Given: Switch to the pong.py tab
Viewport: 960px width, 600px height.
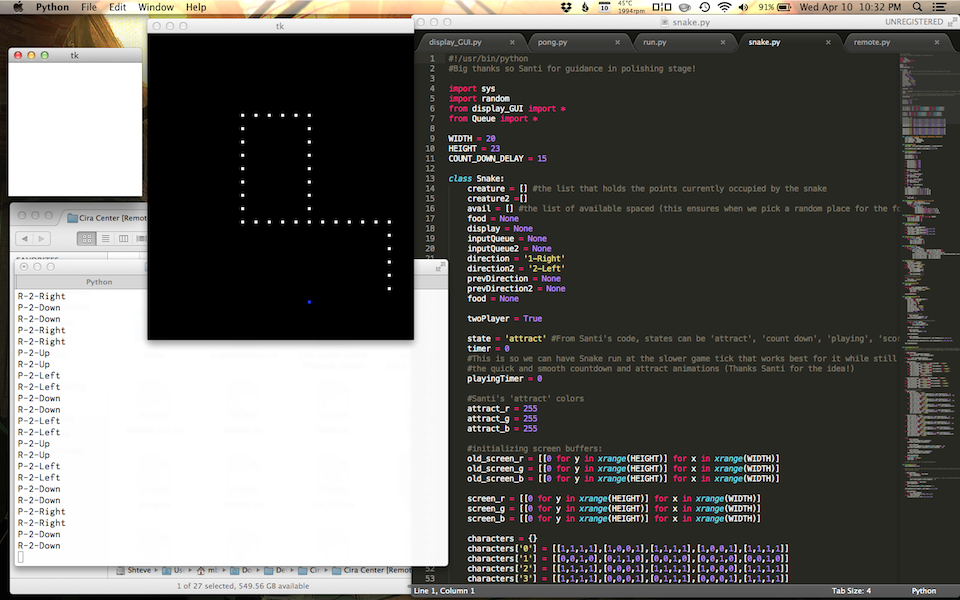Looking at the screenshot, I should pyautogui.click(x=552, y=42).
